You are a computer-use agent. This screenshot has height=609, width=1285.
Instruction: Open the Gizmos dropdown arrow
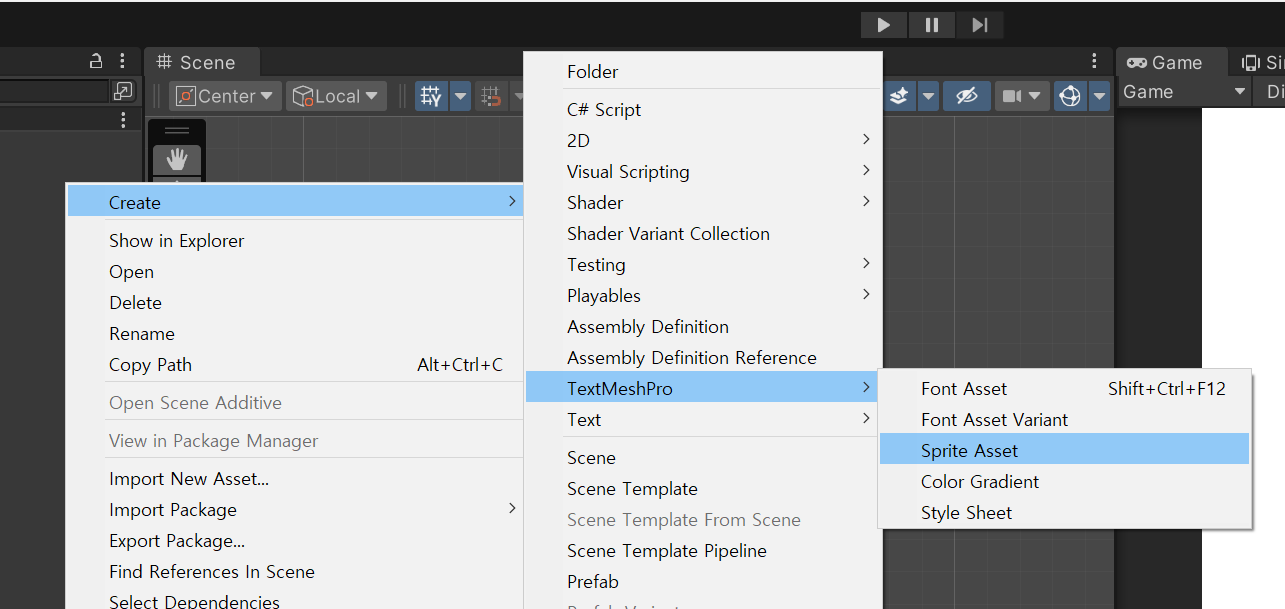coord(1100,96)
